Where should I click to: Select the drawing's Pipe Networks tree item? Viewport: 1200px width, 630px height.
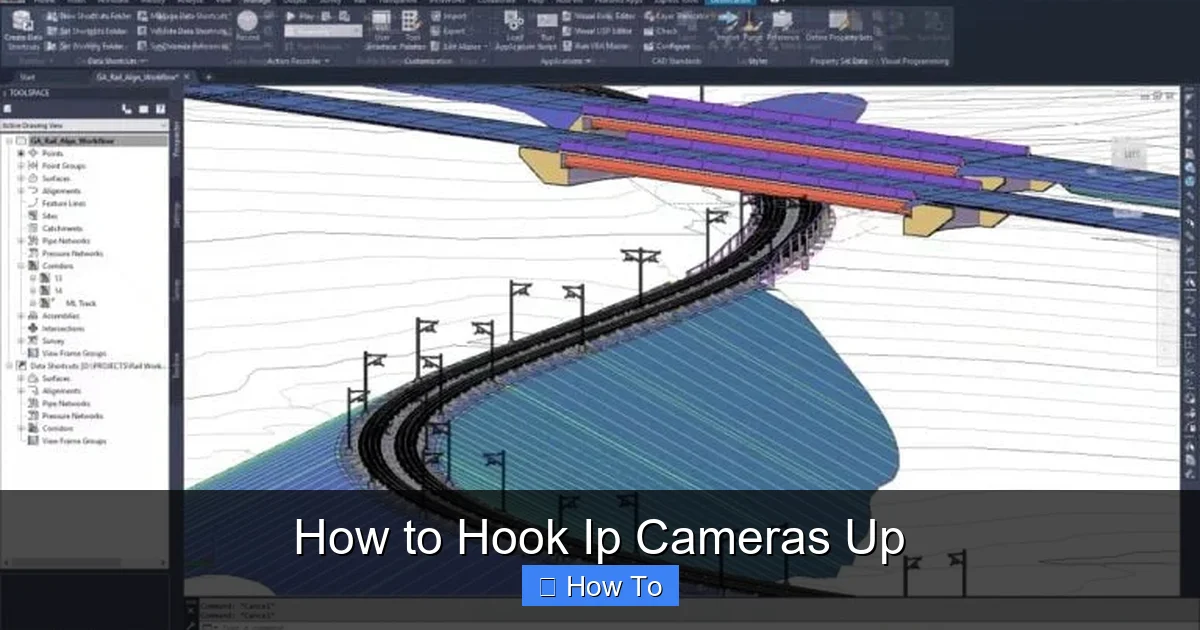point(66,241)
